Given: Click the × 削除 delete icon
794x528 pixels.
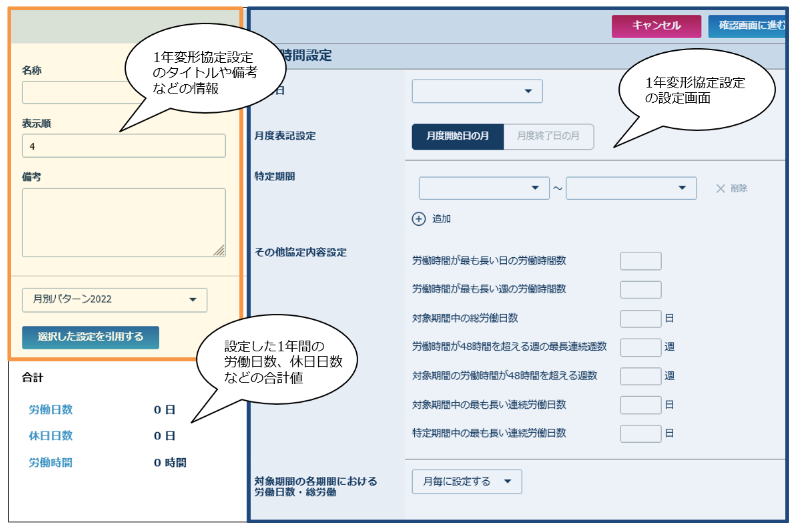Looking at the screenshot, I should click(x=720, y=188).
